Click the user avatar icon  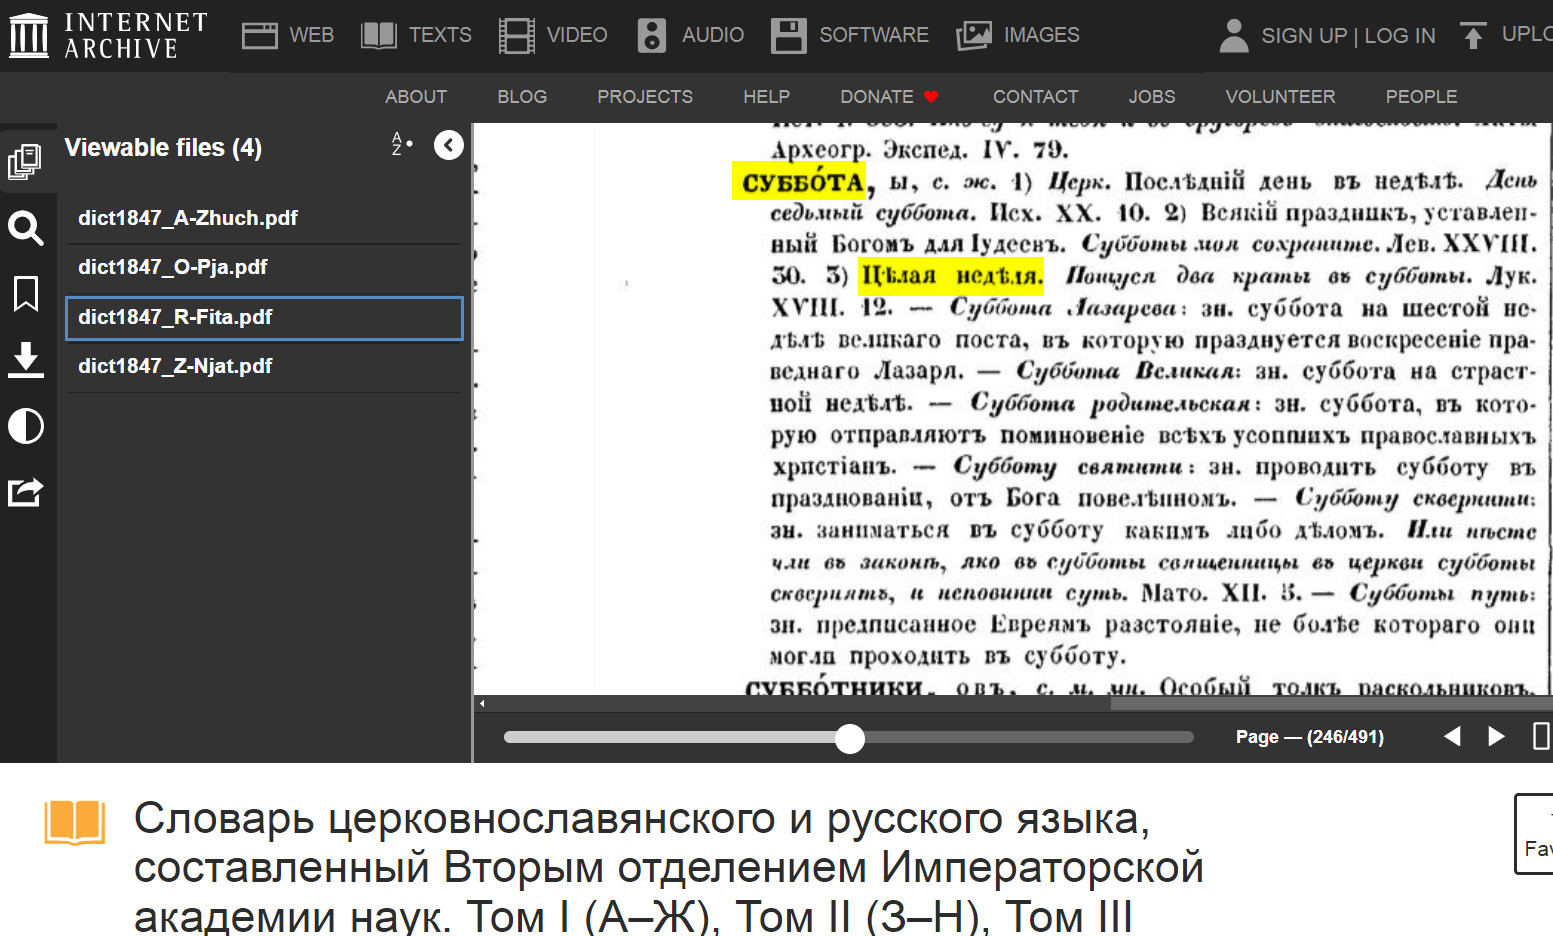click(1234, 35)
